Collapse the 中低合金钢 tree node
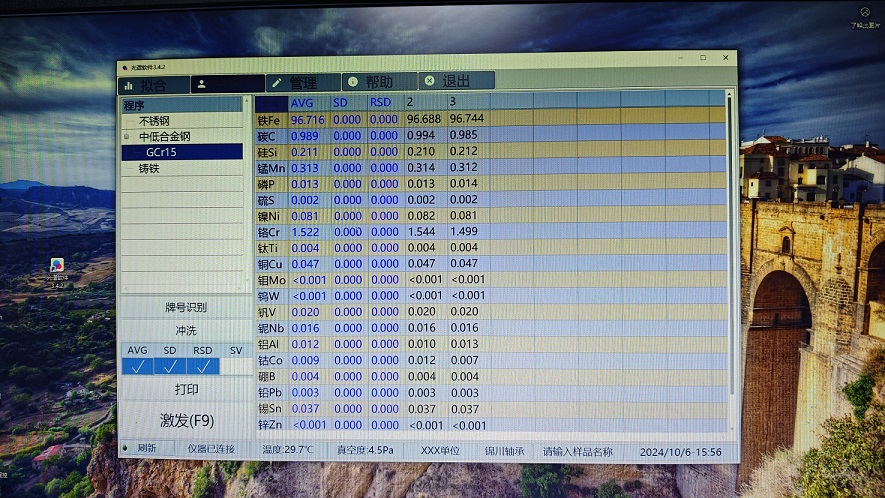 pos(127,137)
